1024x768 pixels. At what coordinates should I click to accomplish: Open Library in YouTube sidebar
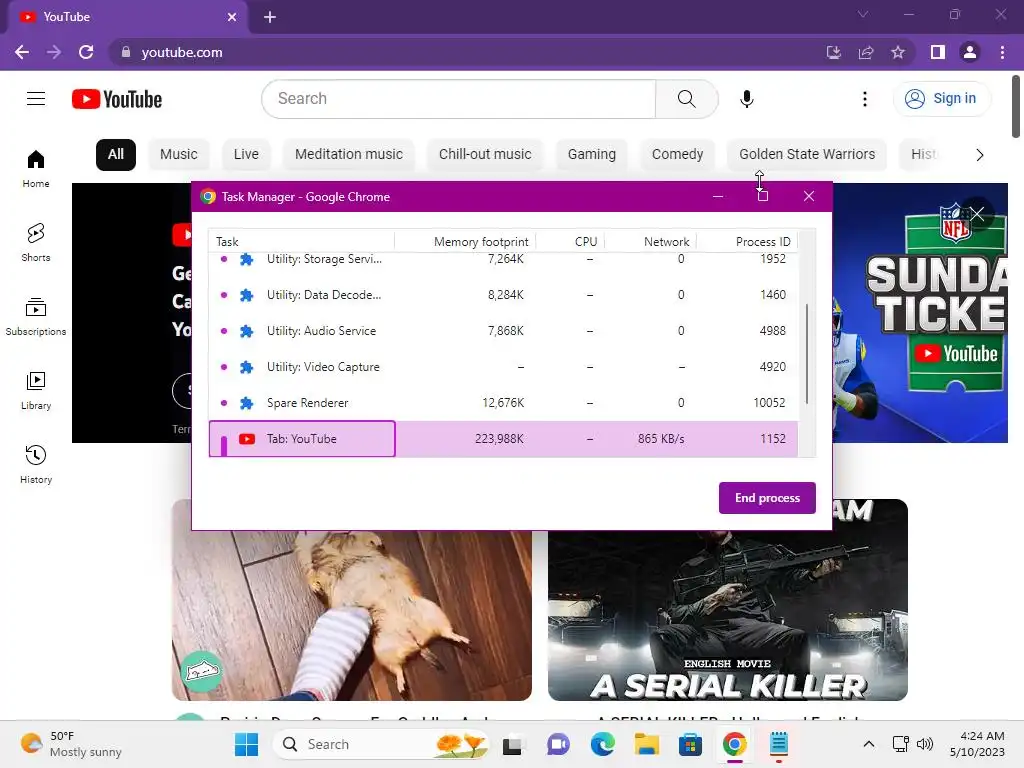(36, 391)
